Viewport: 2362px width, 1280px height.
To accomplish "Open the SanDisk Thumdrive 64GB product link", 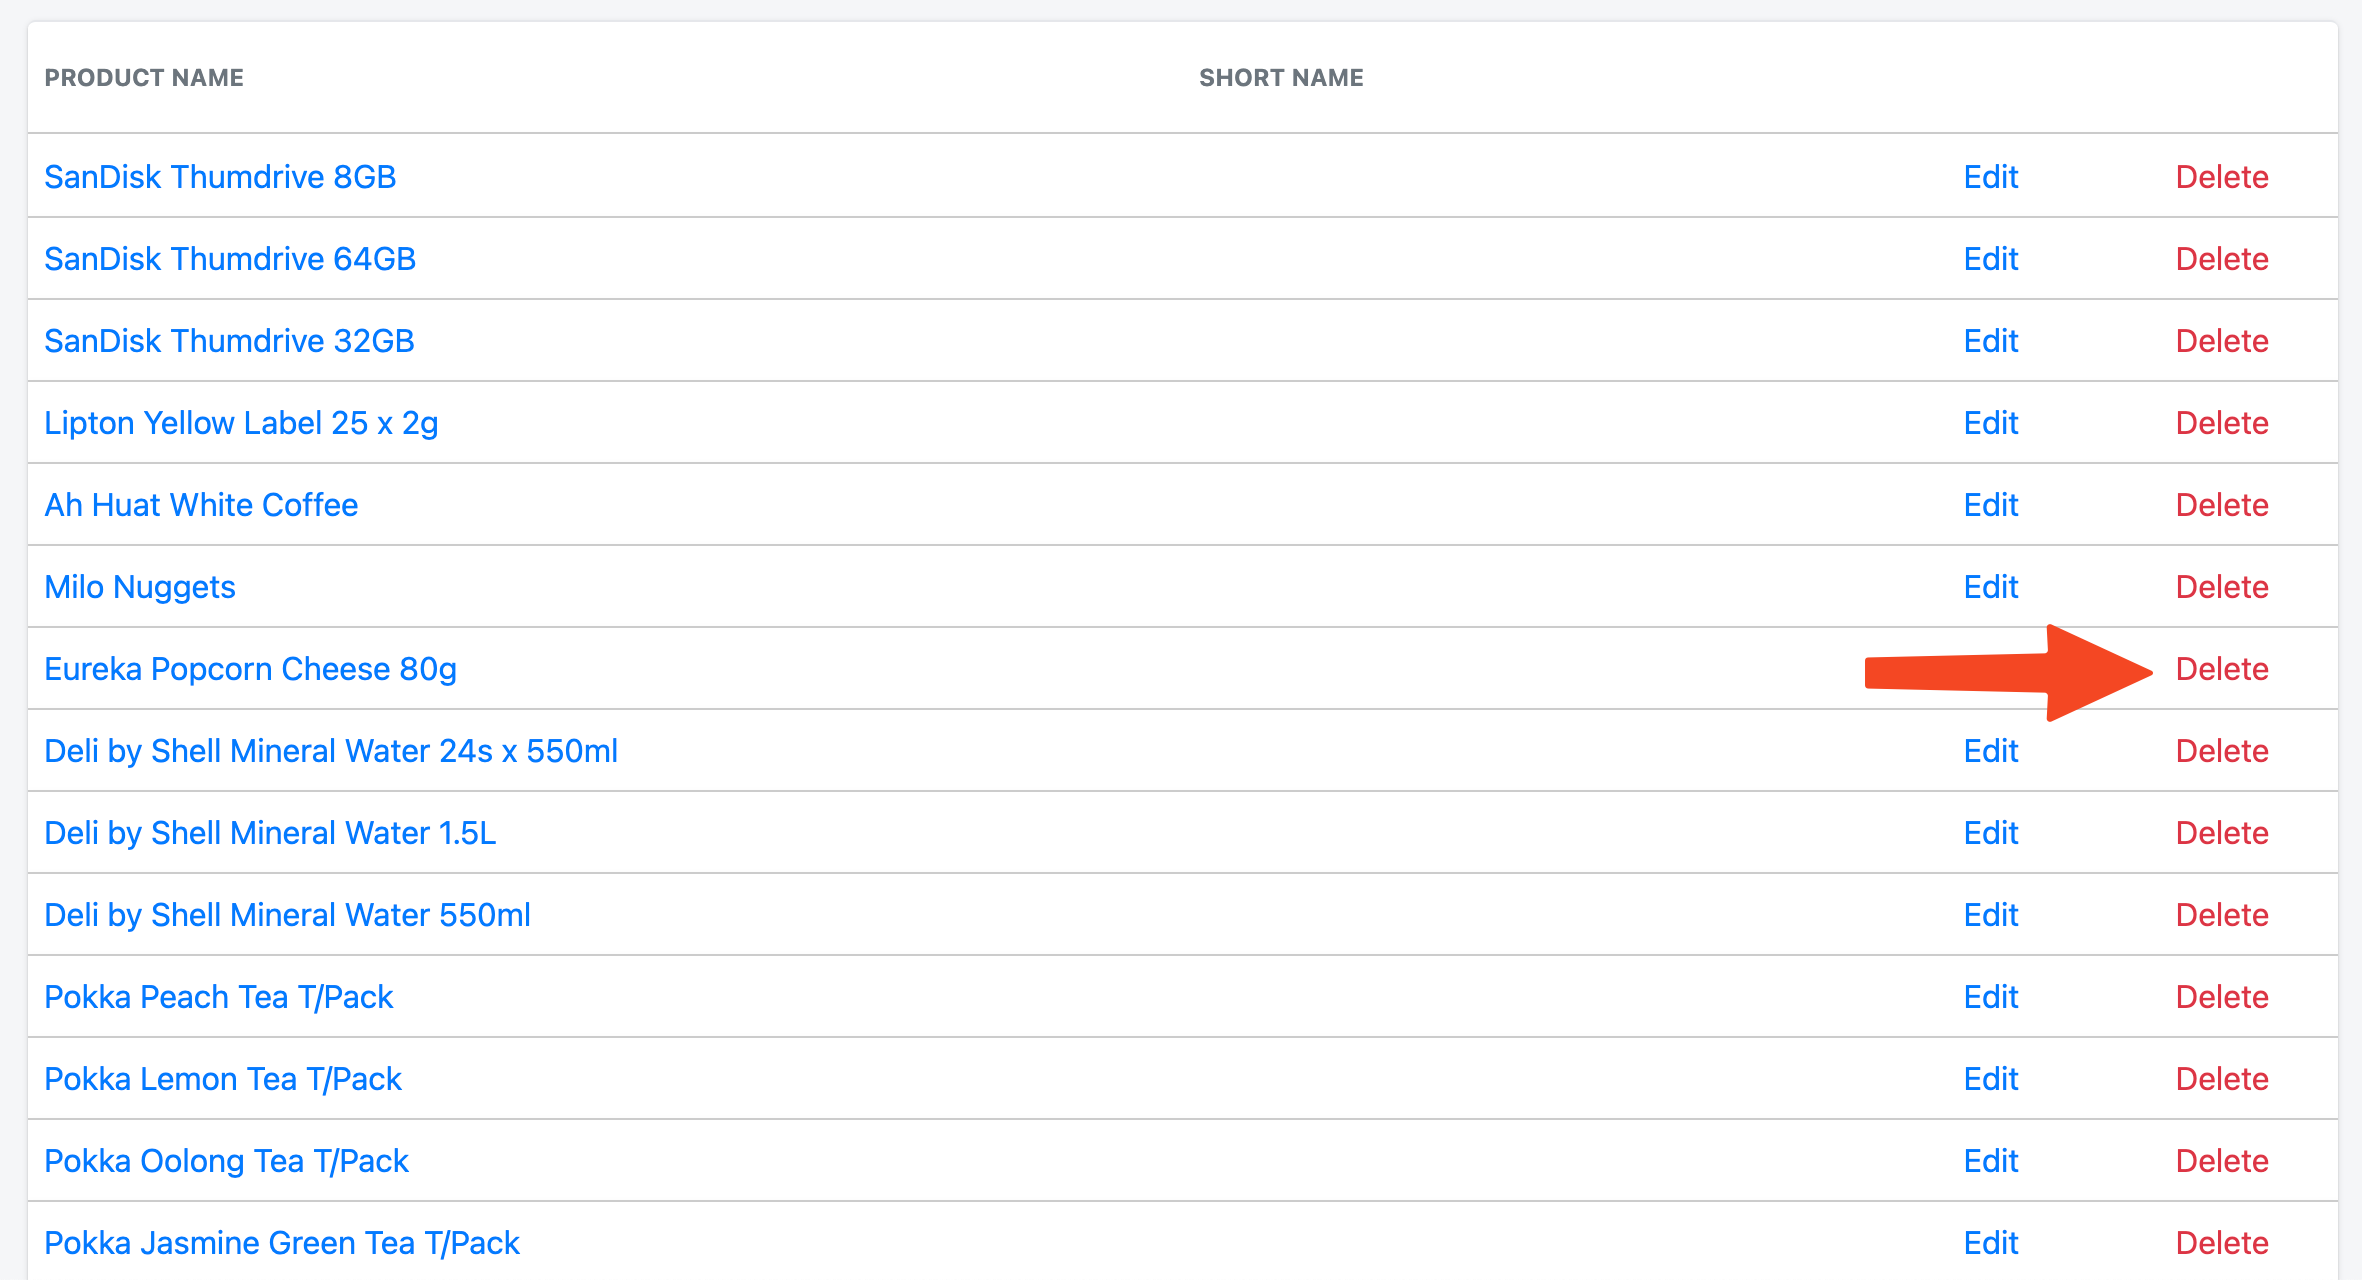I will click(x=230, y=259).
